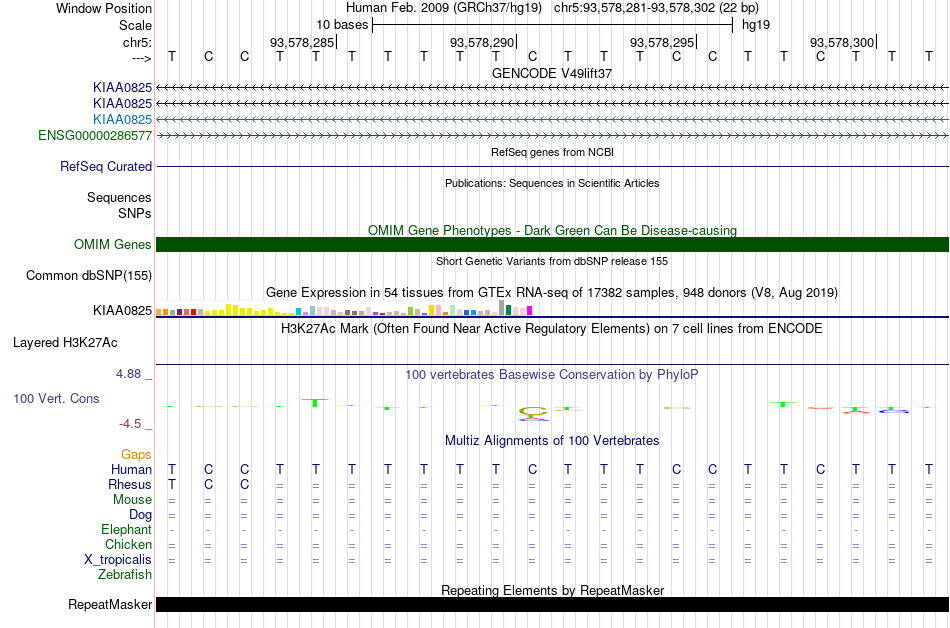Click the ---> sequence direction label
This screenshot has height=628, width=950.
tap(141, 58)
